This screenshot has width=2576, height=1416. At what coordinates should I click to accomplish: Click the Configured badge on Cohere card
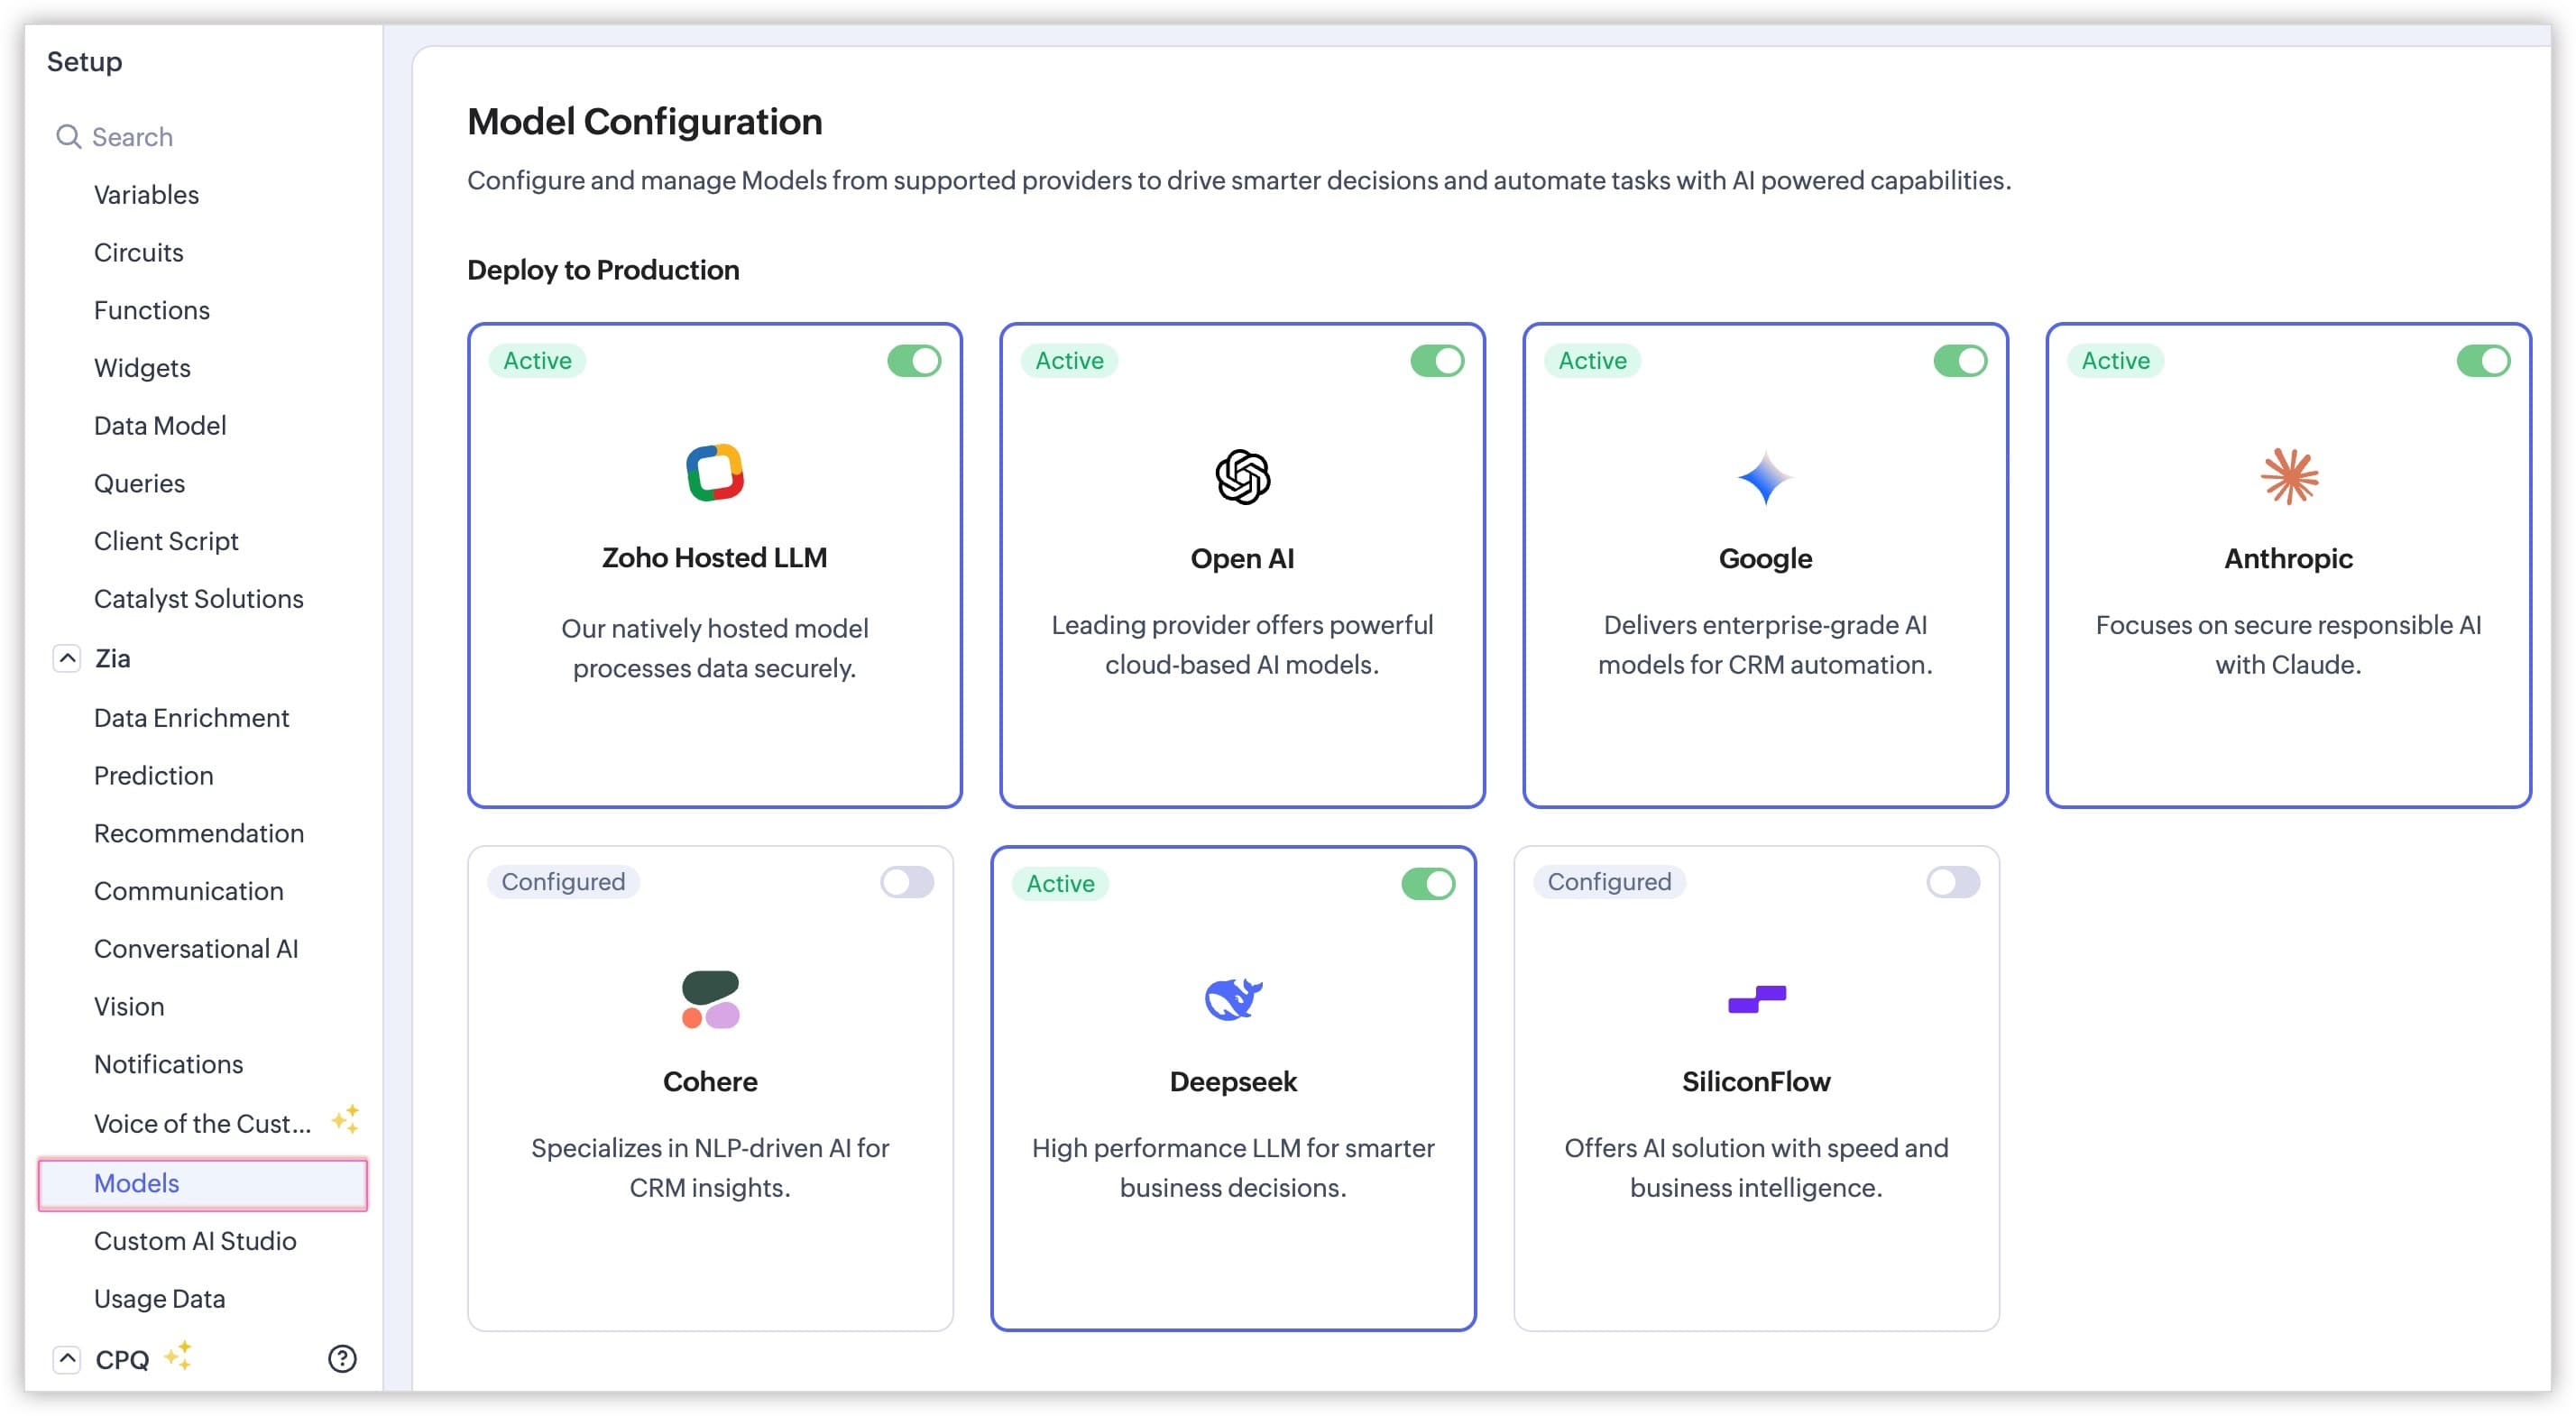tap(563, 881)
